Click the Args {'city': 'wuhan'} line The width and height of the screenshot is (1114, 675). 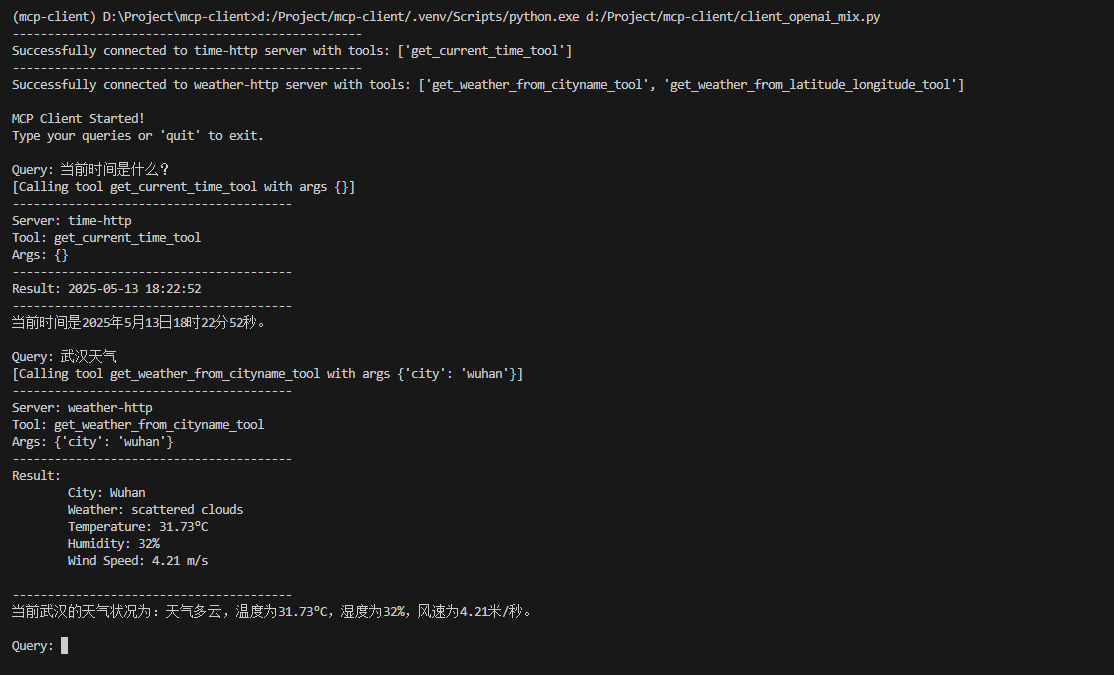[92, 441]
